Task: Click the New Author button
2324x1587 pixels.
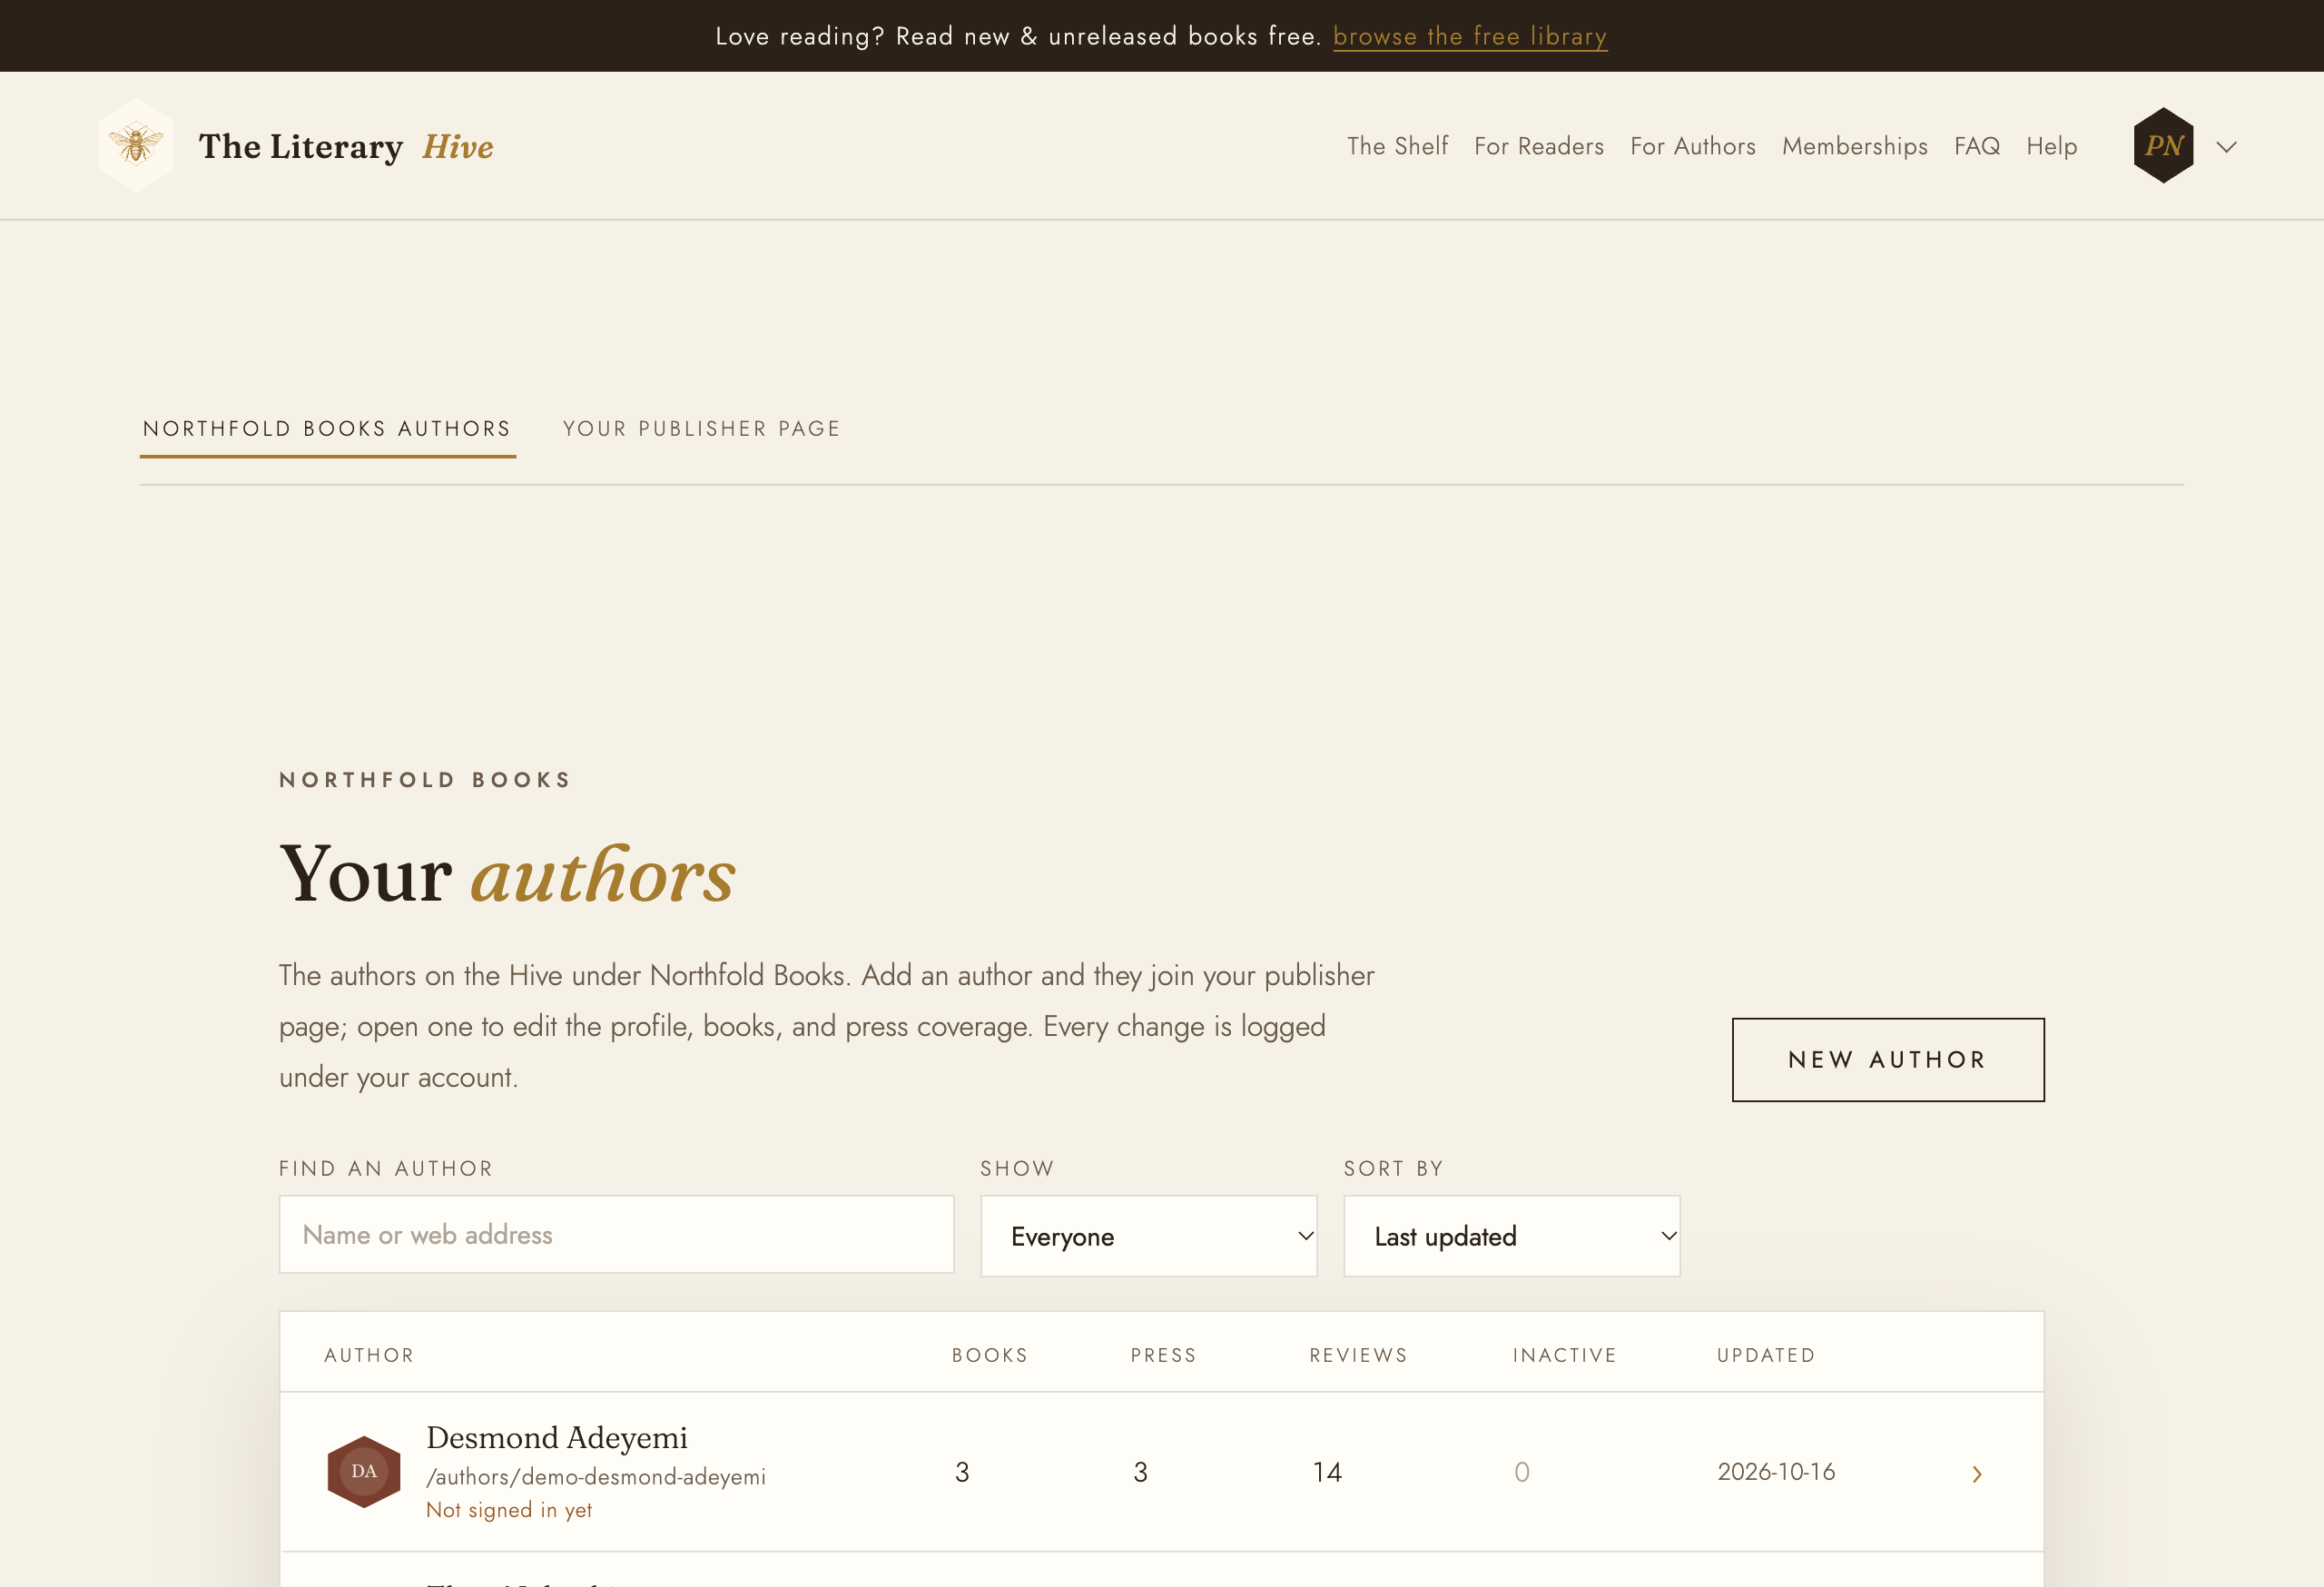Action: pyautogui.click(x=1887, y=1060)
